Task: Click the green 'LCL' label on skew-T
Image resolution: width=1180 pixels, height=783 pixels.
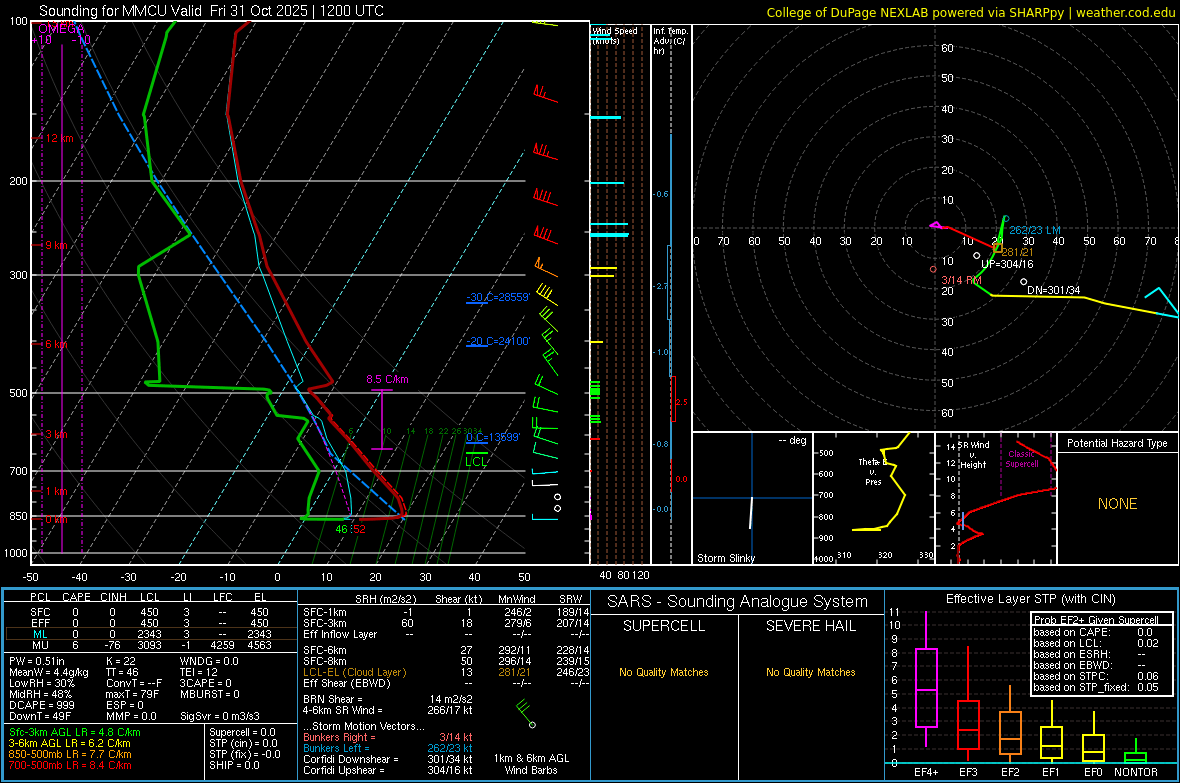Action: click(x=476, y=462)
